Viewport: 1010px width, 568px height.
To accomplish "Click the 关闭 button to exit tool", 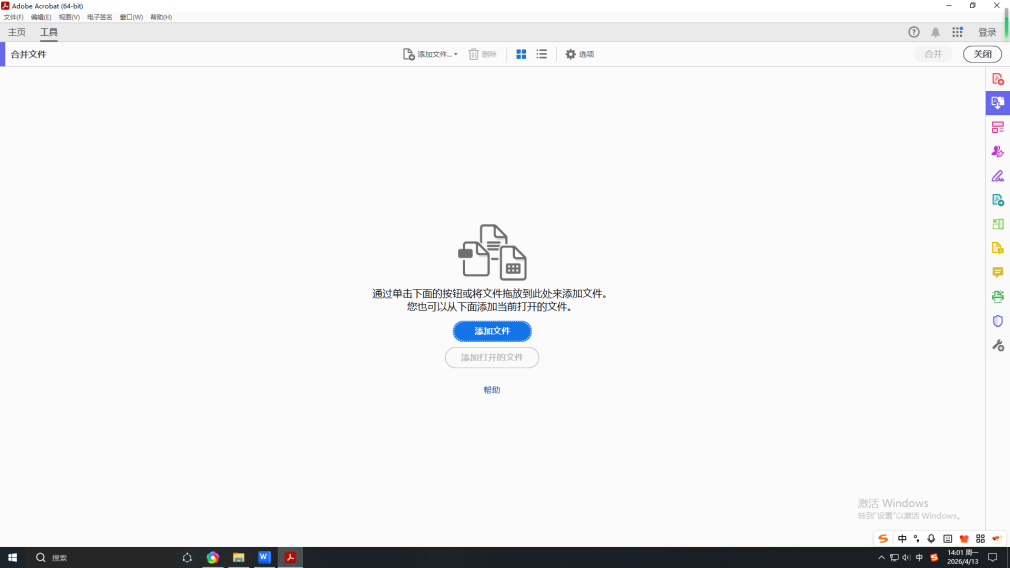I will pos(982,54).
